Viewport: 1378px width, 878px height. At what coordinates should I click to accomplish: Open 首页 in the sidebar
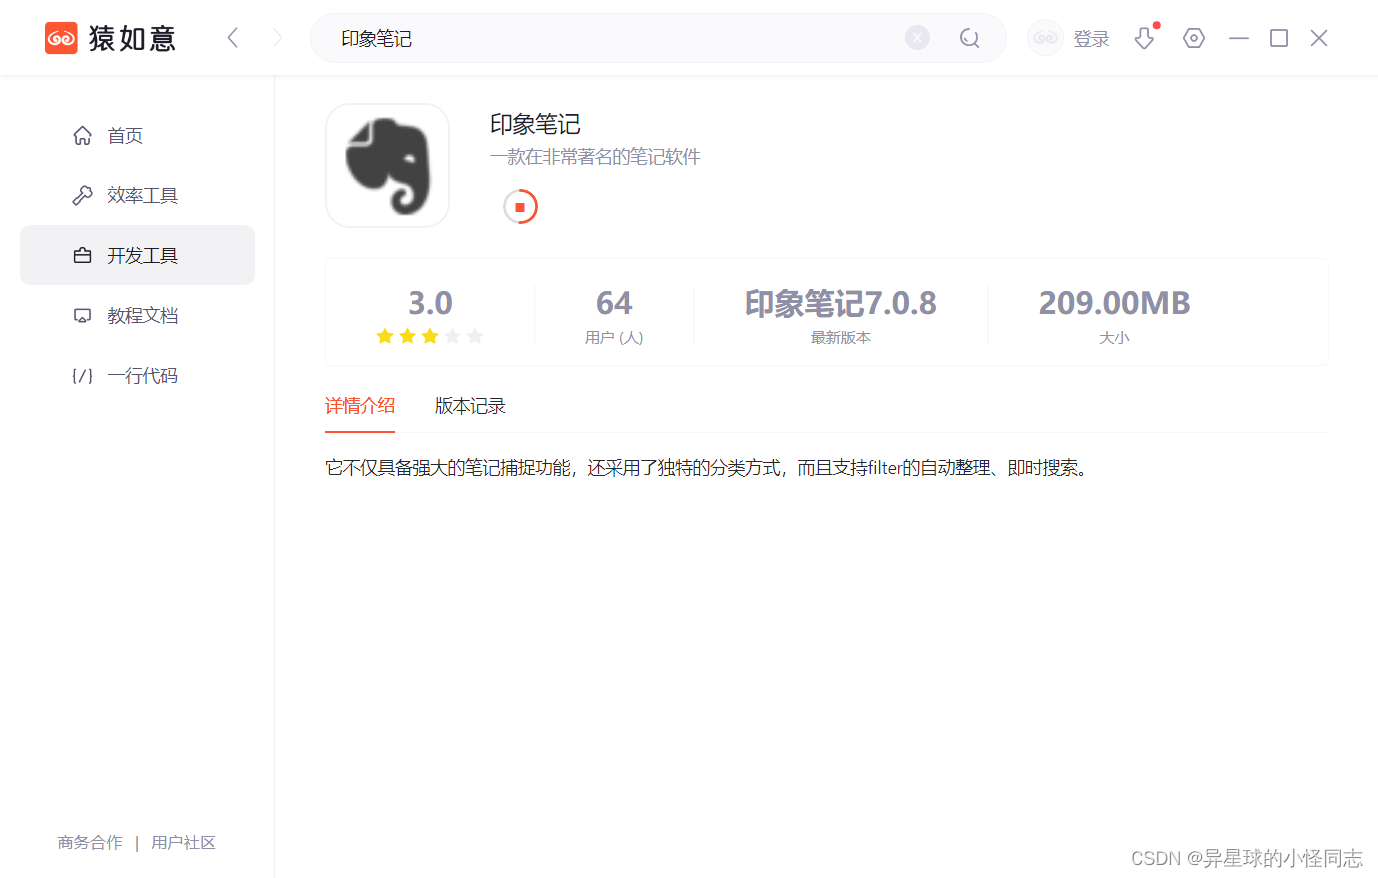pos(137,135)
